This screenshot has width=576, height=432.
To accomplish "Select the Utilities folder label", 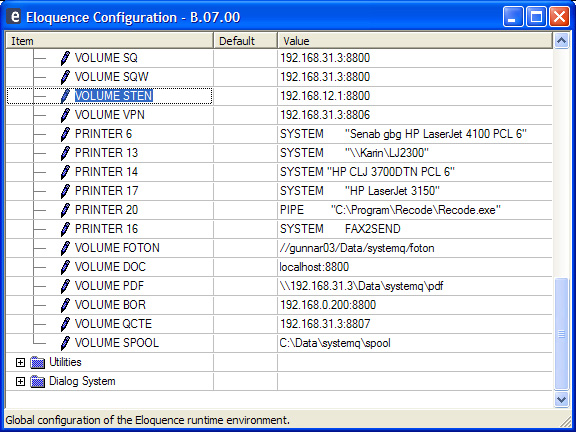I will coord(65,362).
